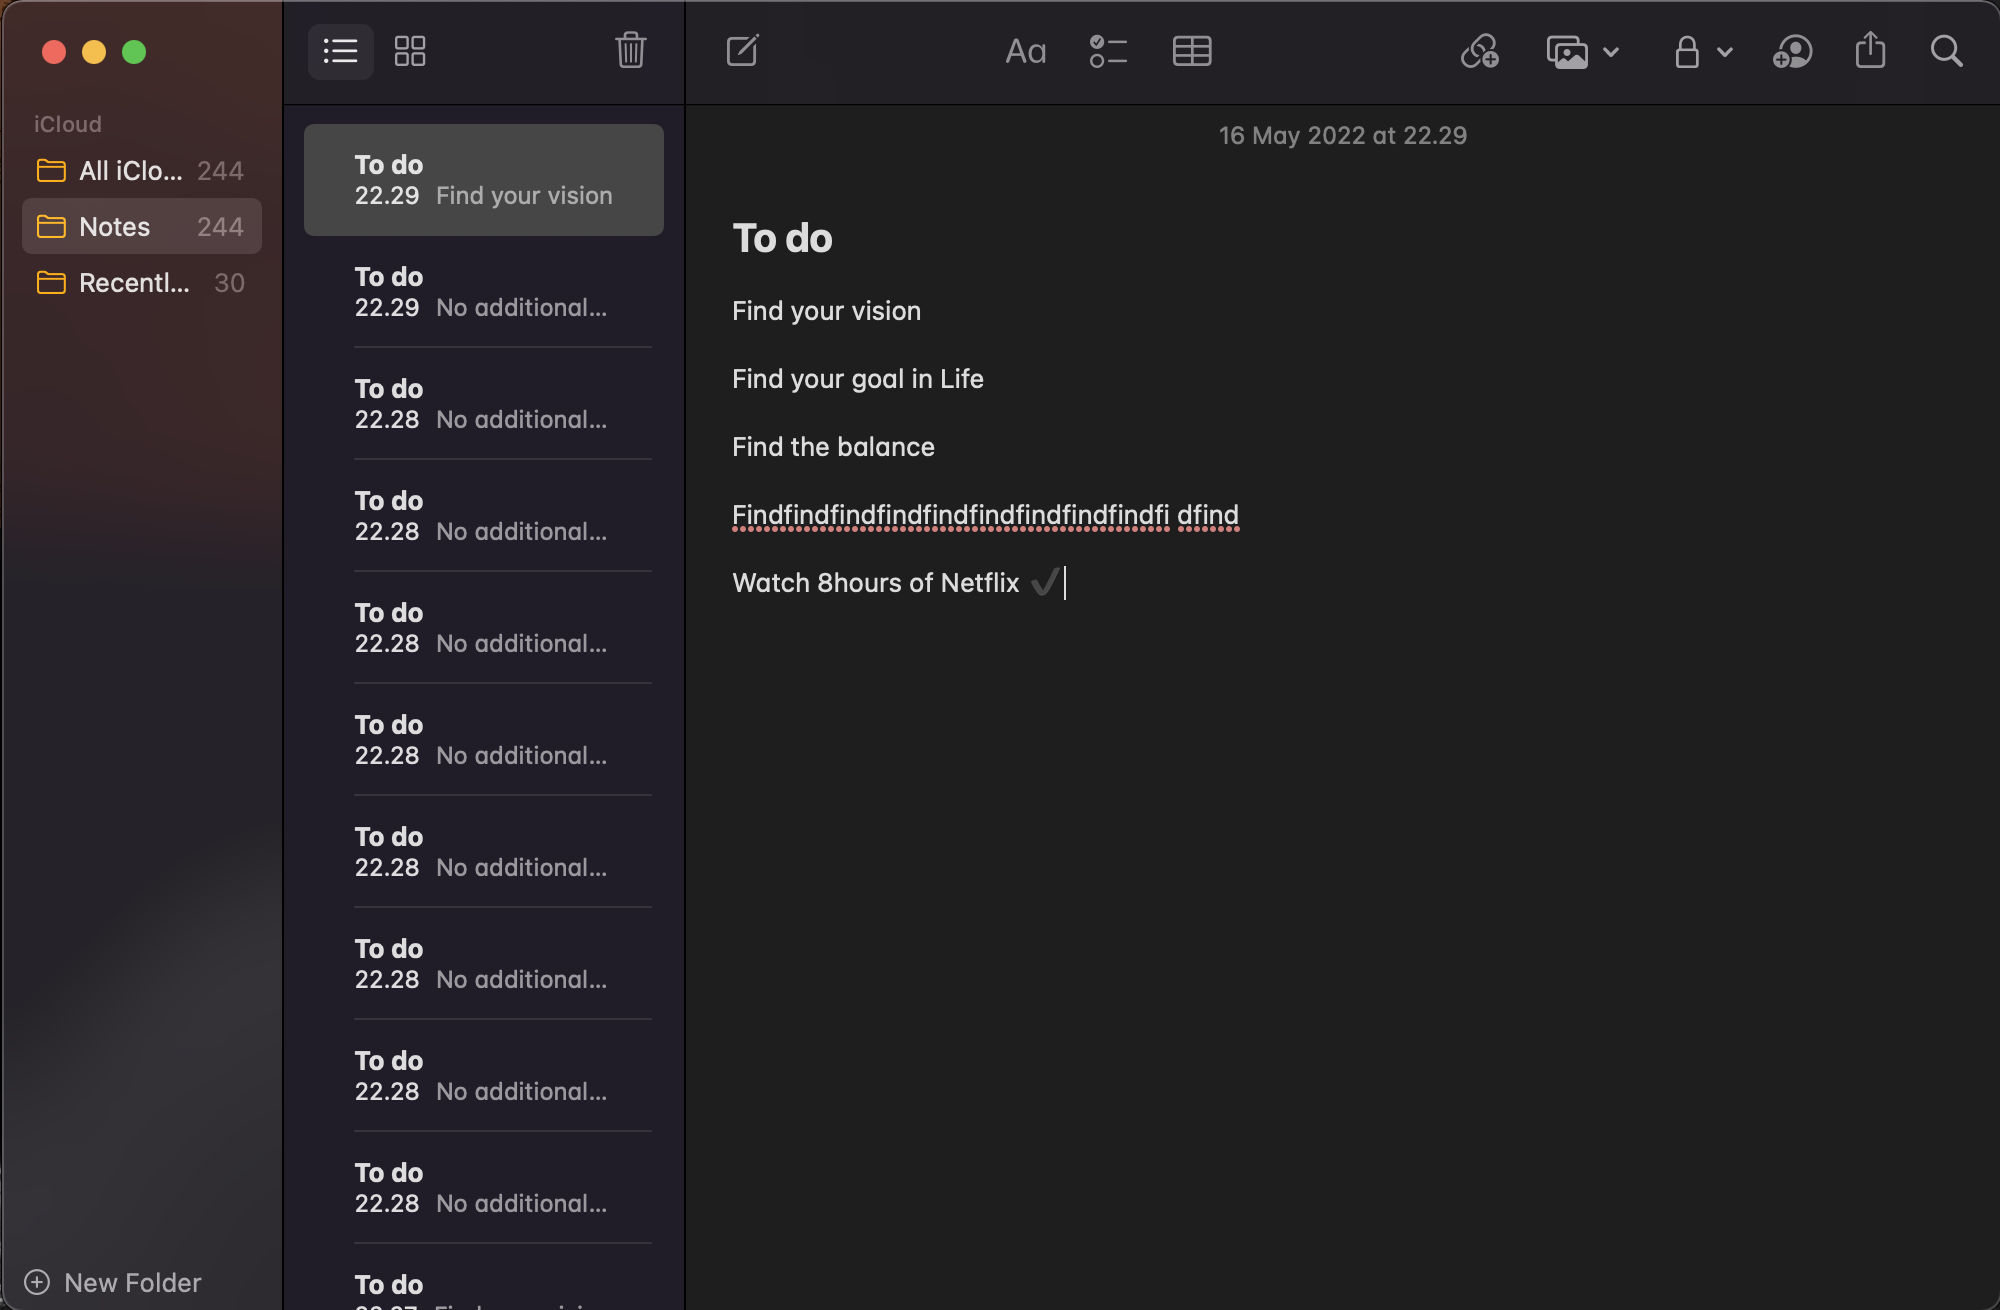Click the New Folder button
Image resolution: width=2000 pixels, height=1310 pixels.
[113, 1282]
